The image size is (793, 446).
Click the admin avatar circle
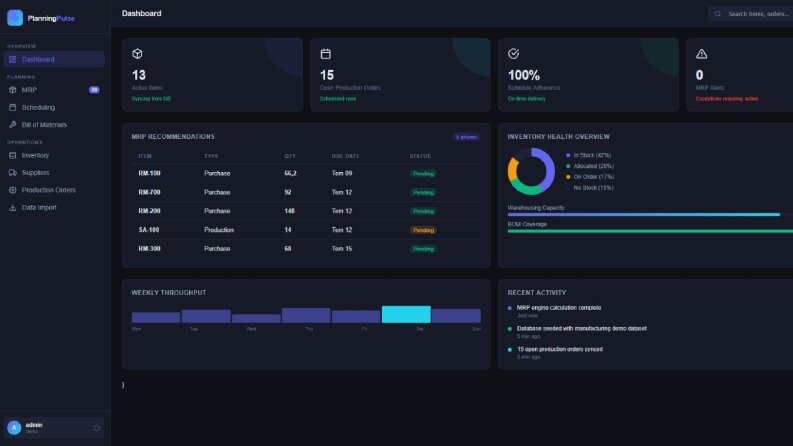pyautogui.click(x=14, y=428)
